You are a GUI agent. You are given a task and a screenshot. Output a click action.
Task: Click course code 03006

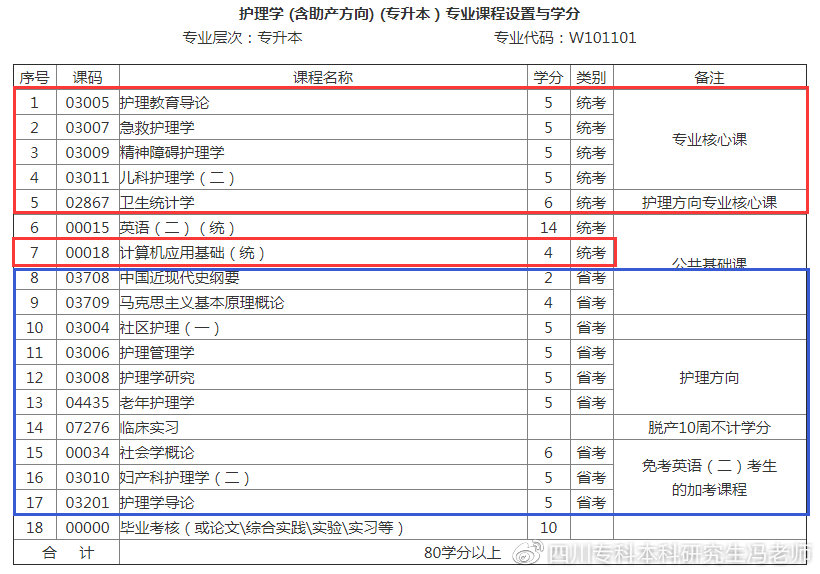coord(87,353)
